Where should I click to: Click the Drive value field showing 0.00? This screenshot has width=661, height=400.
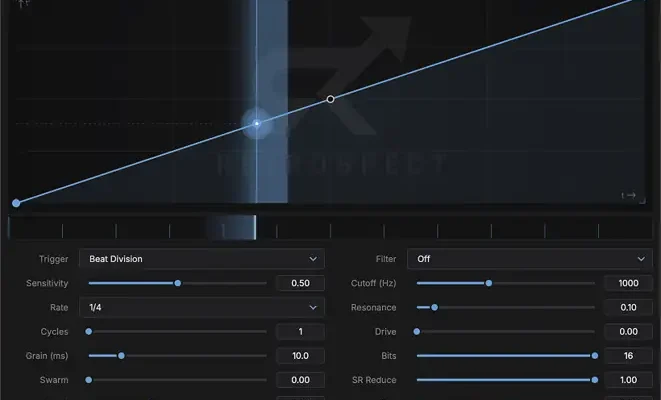[x=628, y=332]
